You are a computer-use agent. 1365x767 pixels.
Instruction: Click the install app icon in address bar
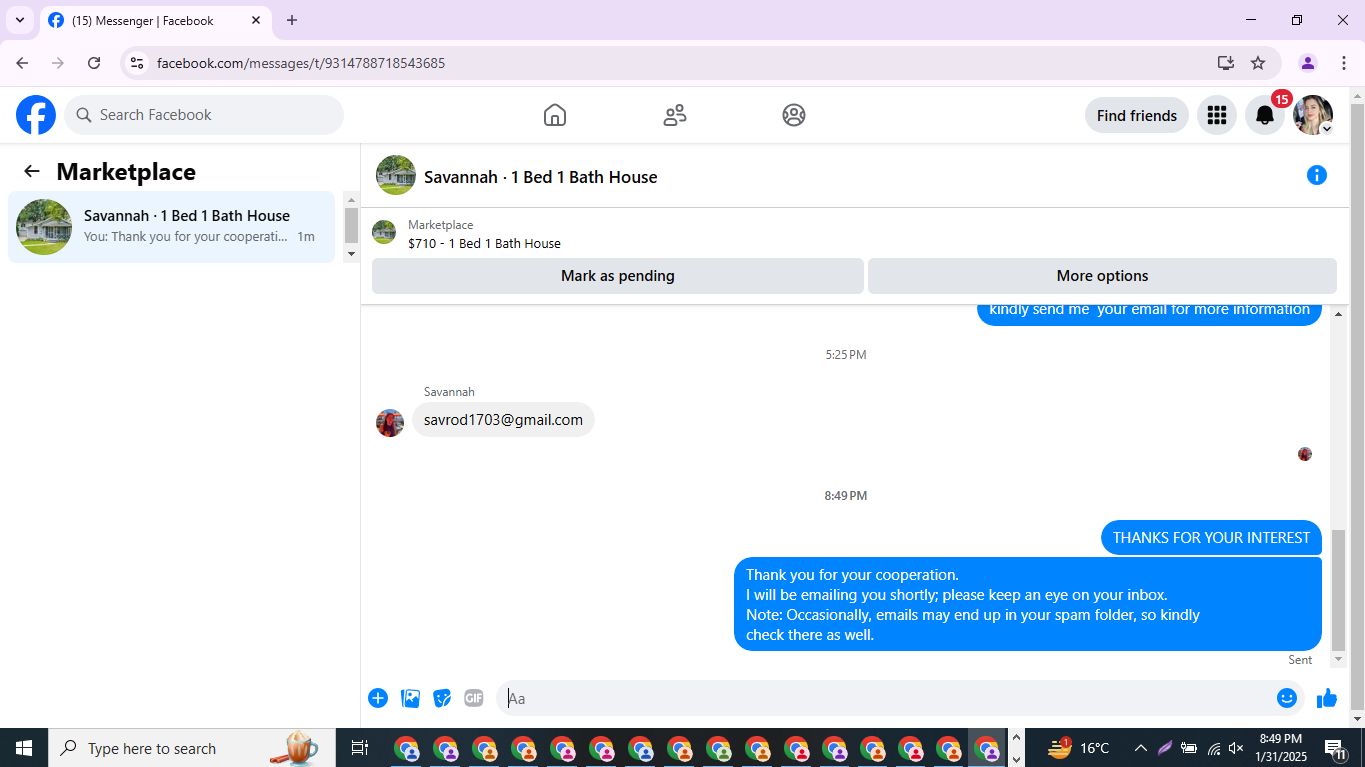[1226, 63]
